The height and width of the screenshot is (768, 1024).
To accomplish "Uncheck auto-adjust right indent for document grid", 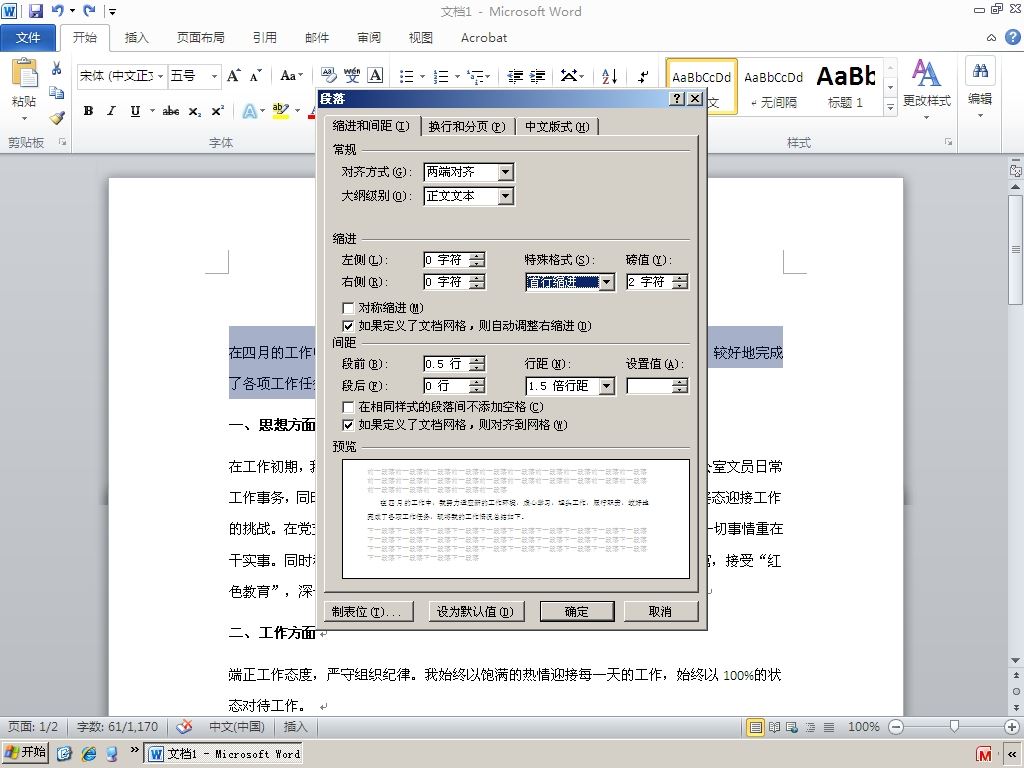I will click(x=349, y=326).
